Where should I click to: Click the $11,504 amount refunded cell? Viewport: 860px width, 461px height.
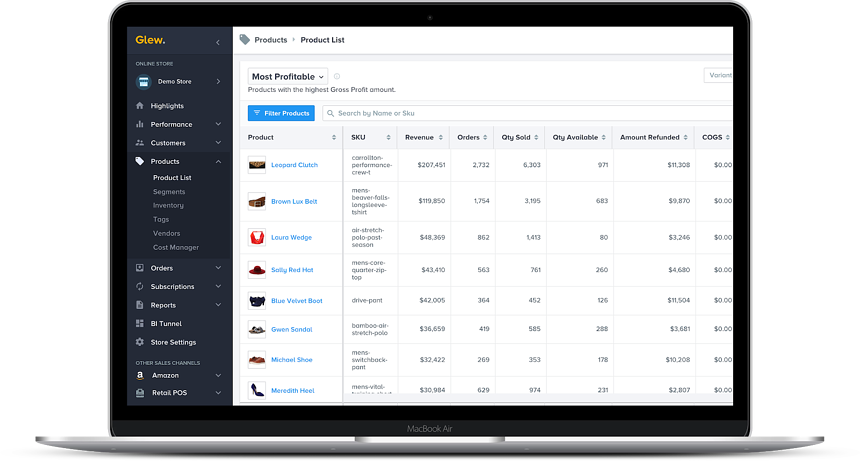(x=678, y=300)
